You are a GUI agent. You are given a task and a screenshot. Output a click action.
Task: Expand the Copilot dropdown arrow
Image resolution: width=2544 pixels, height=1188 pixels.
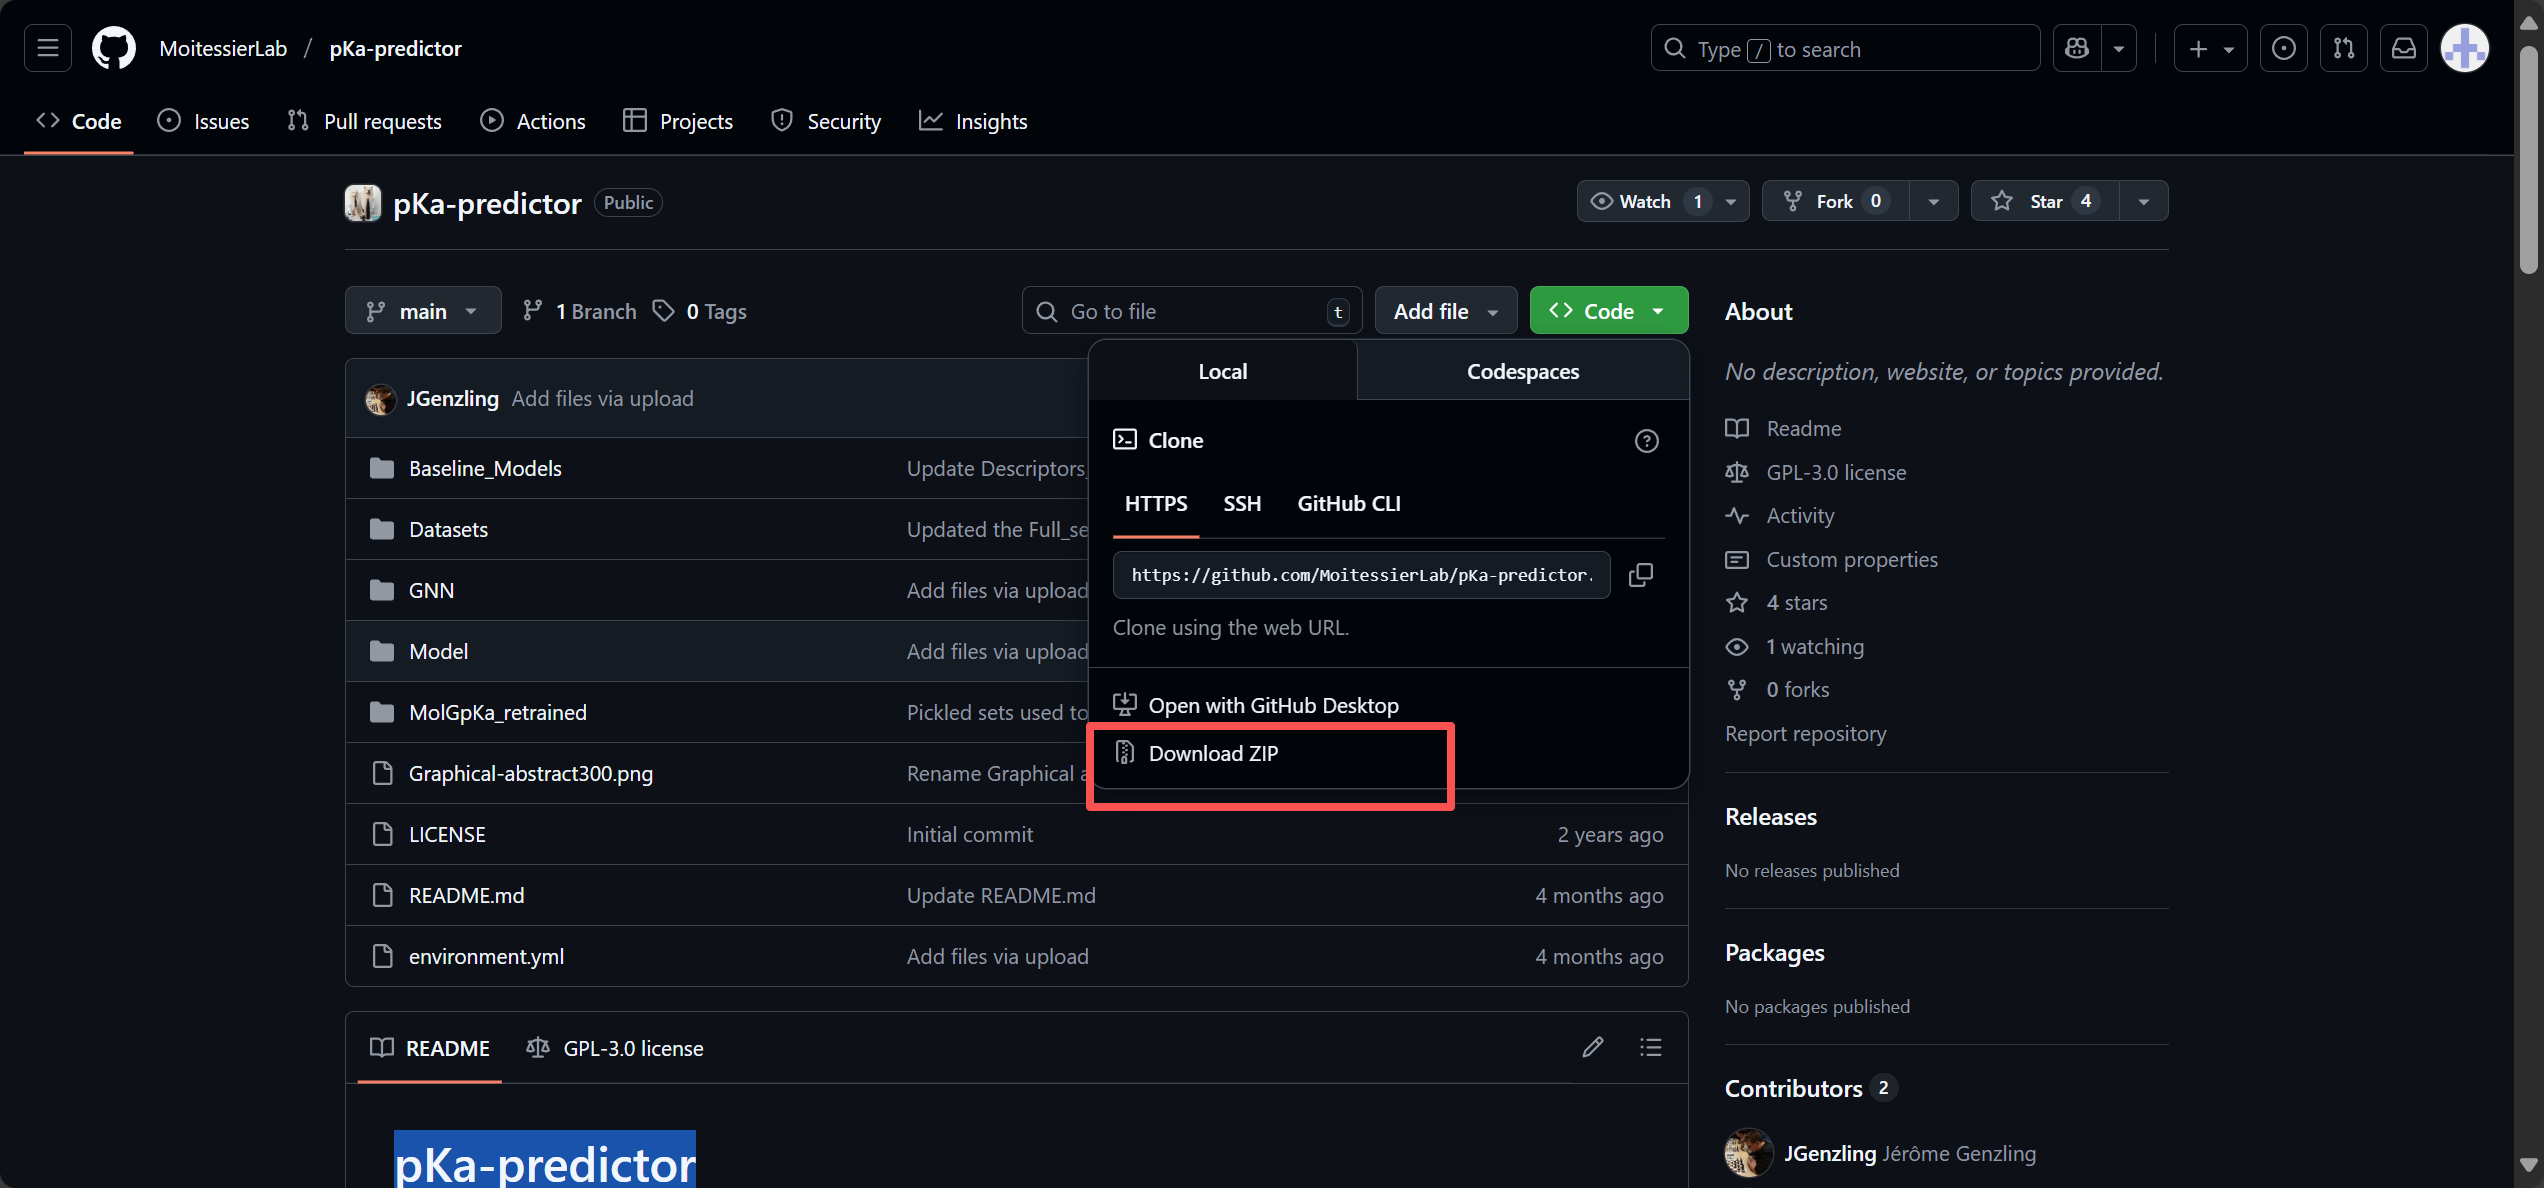click(x=2119, y=48)
